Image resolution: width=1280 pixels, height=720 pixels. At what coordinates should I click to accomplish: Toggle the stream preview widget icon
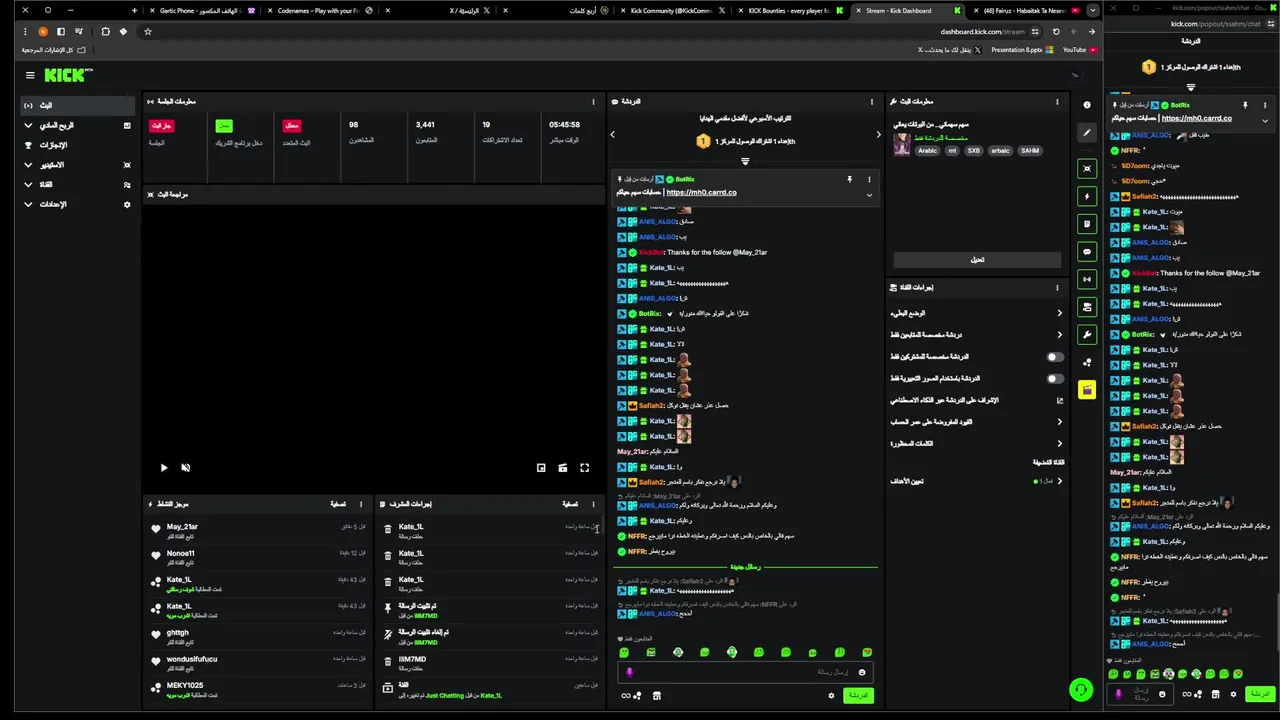(x=1087, y=169)
